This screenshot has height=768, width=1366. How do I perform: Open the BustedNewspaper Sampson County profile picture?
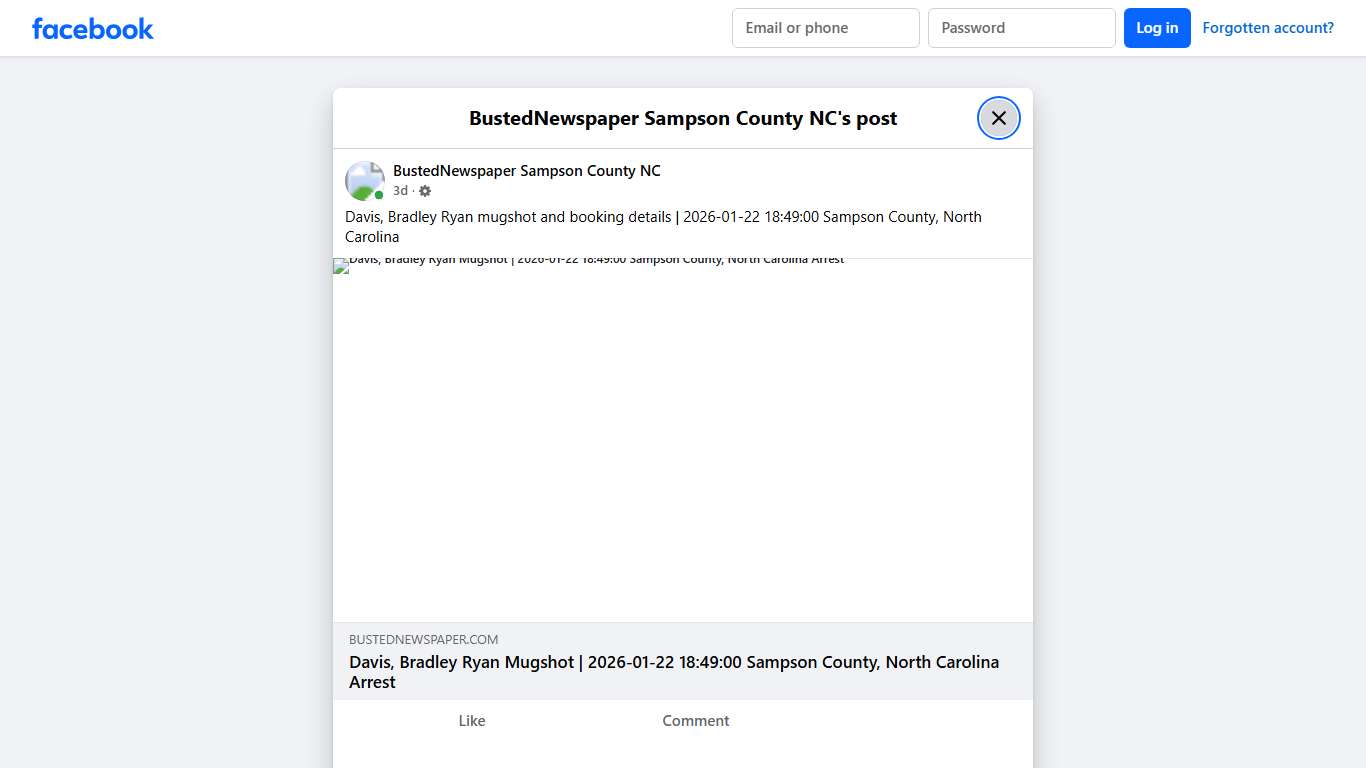click(x=364, y=180)
